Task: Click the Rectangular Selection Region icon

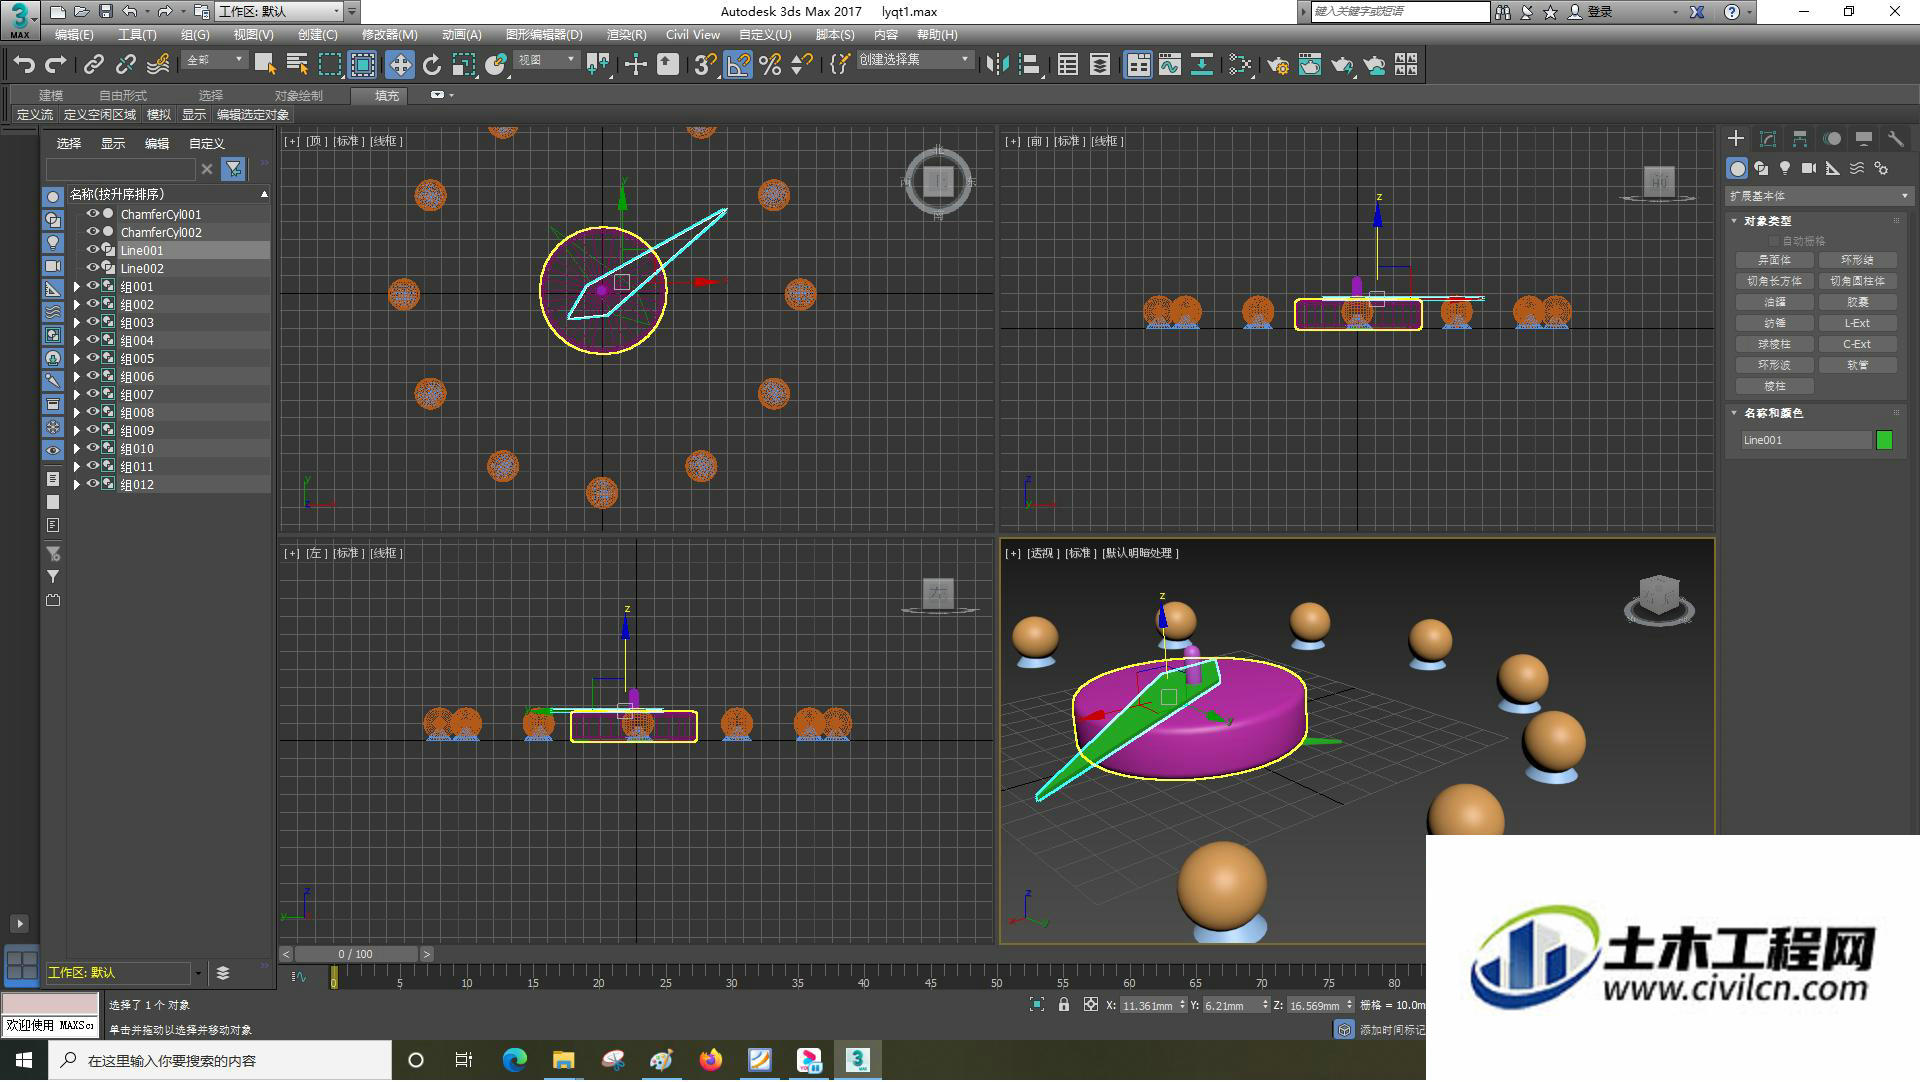Action: tap(330, 65)
